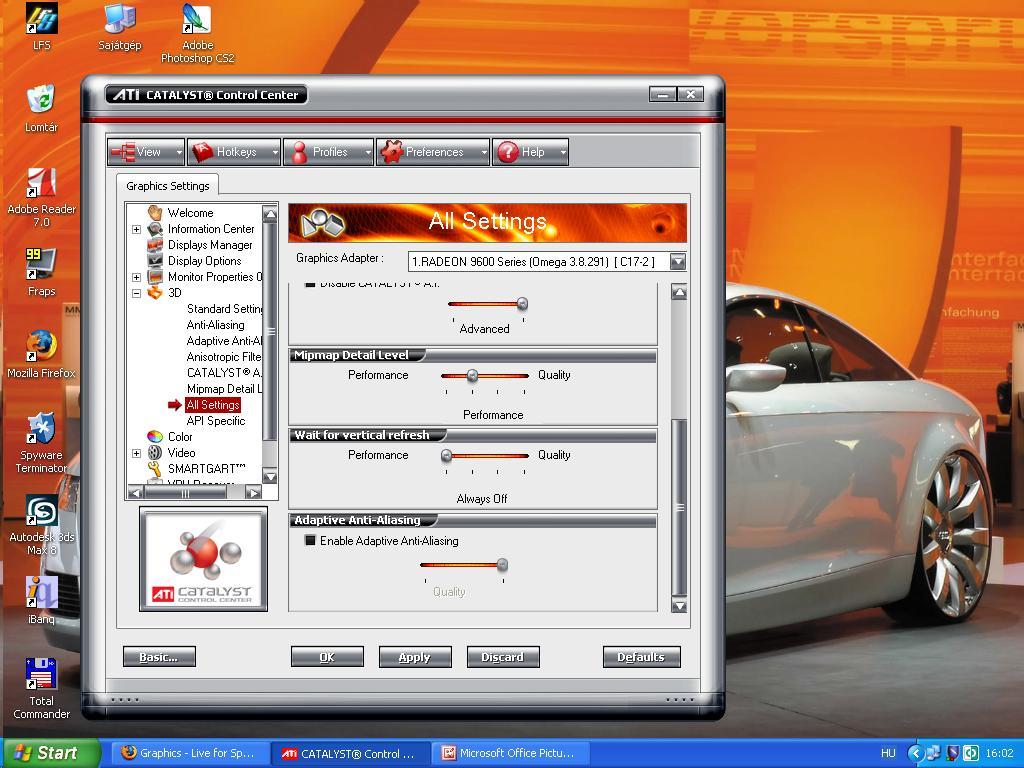Collapse the 3D tree node

click(136, 293)
